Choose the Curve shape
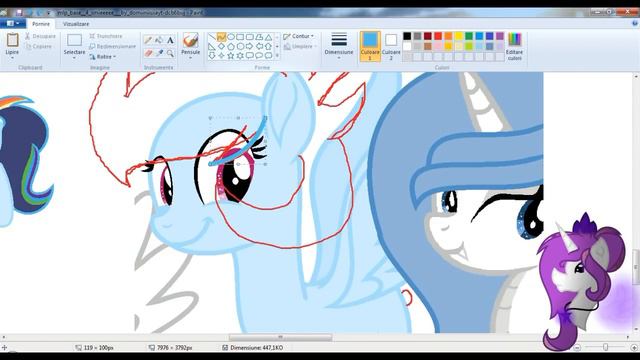The width and height of the screenshot is (640, 360). tap(221, 37)
